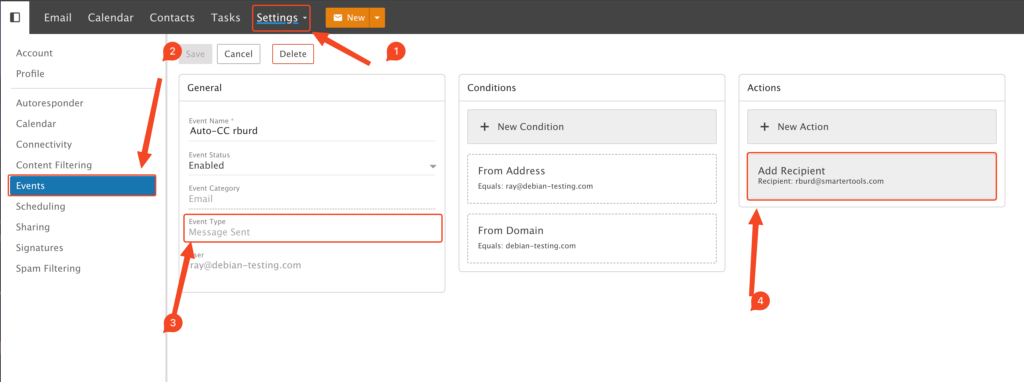Viewport: 1024px width, 382px height.
Task: Toggle the sidebar panel icon
Action: (x=14, y=17)
